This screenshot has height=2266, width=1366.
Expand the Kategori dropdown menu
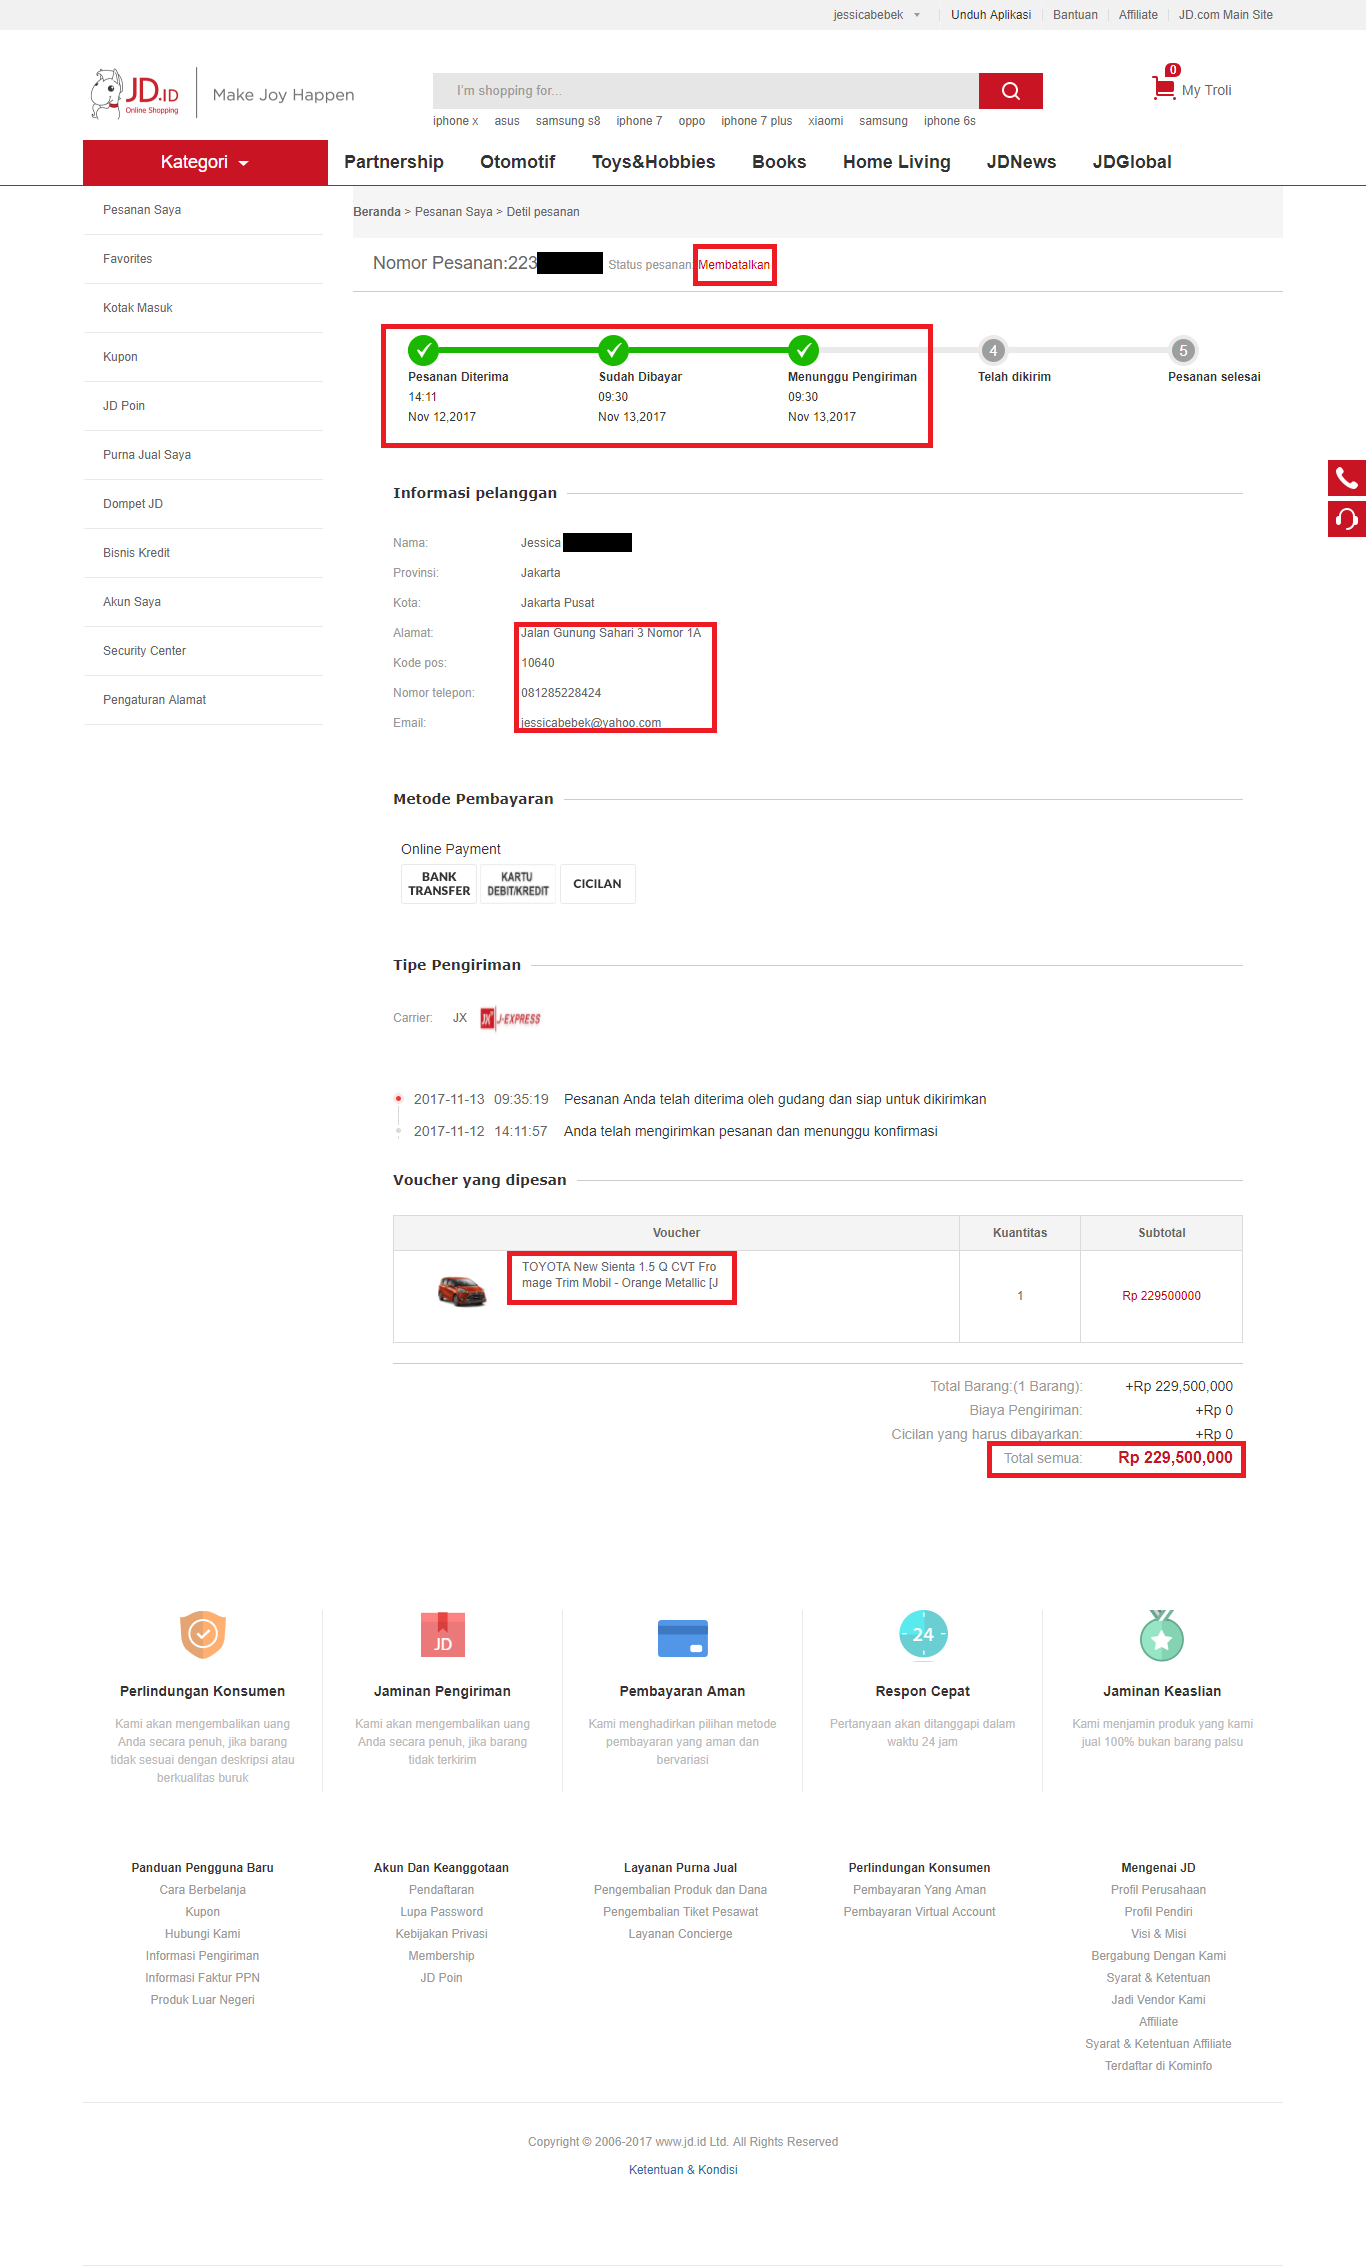pos(205,162)
